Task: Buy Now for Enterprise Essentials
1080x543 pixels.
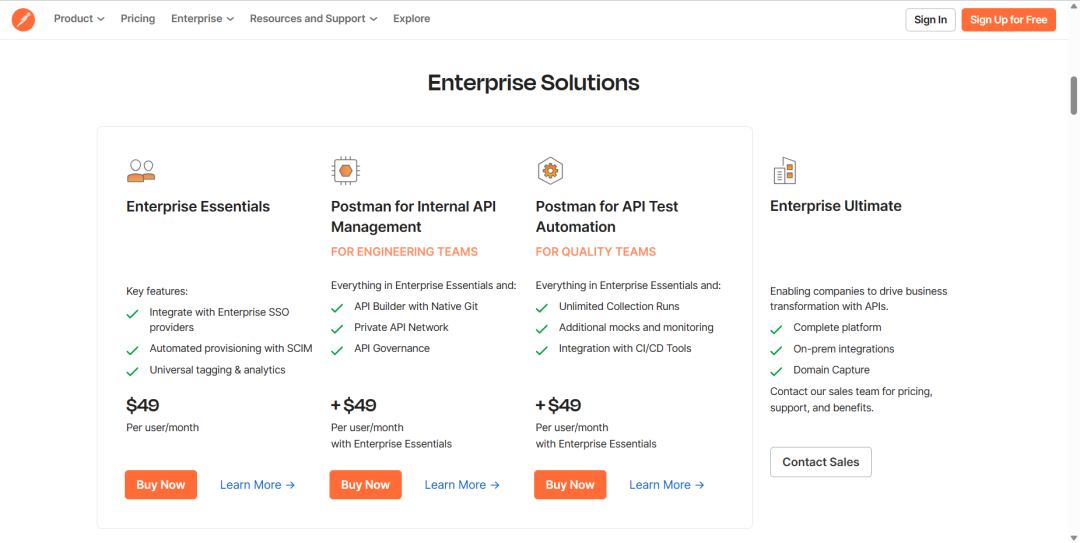Action: point(161,485)
